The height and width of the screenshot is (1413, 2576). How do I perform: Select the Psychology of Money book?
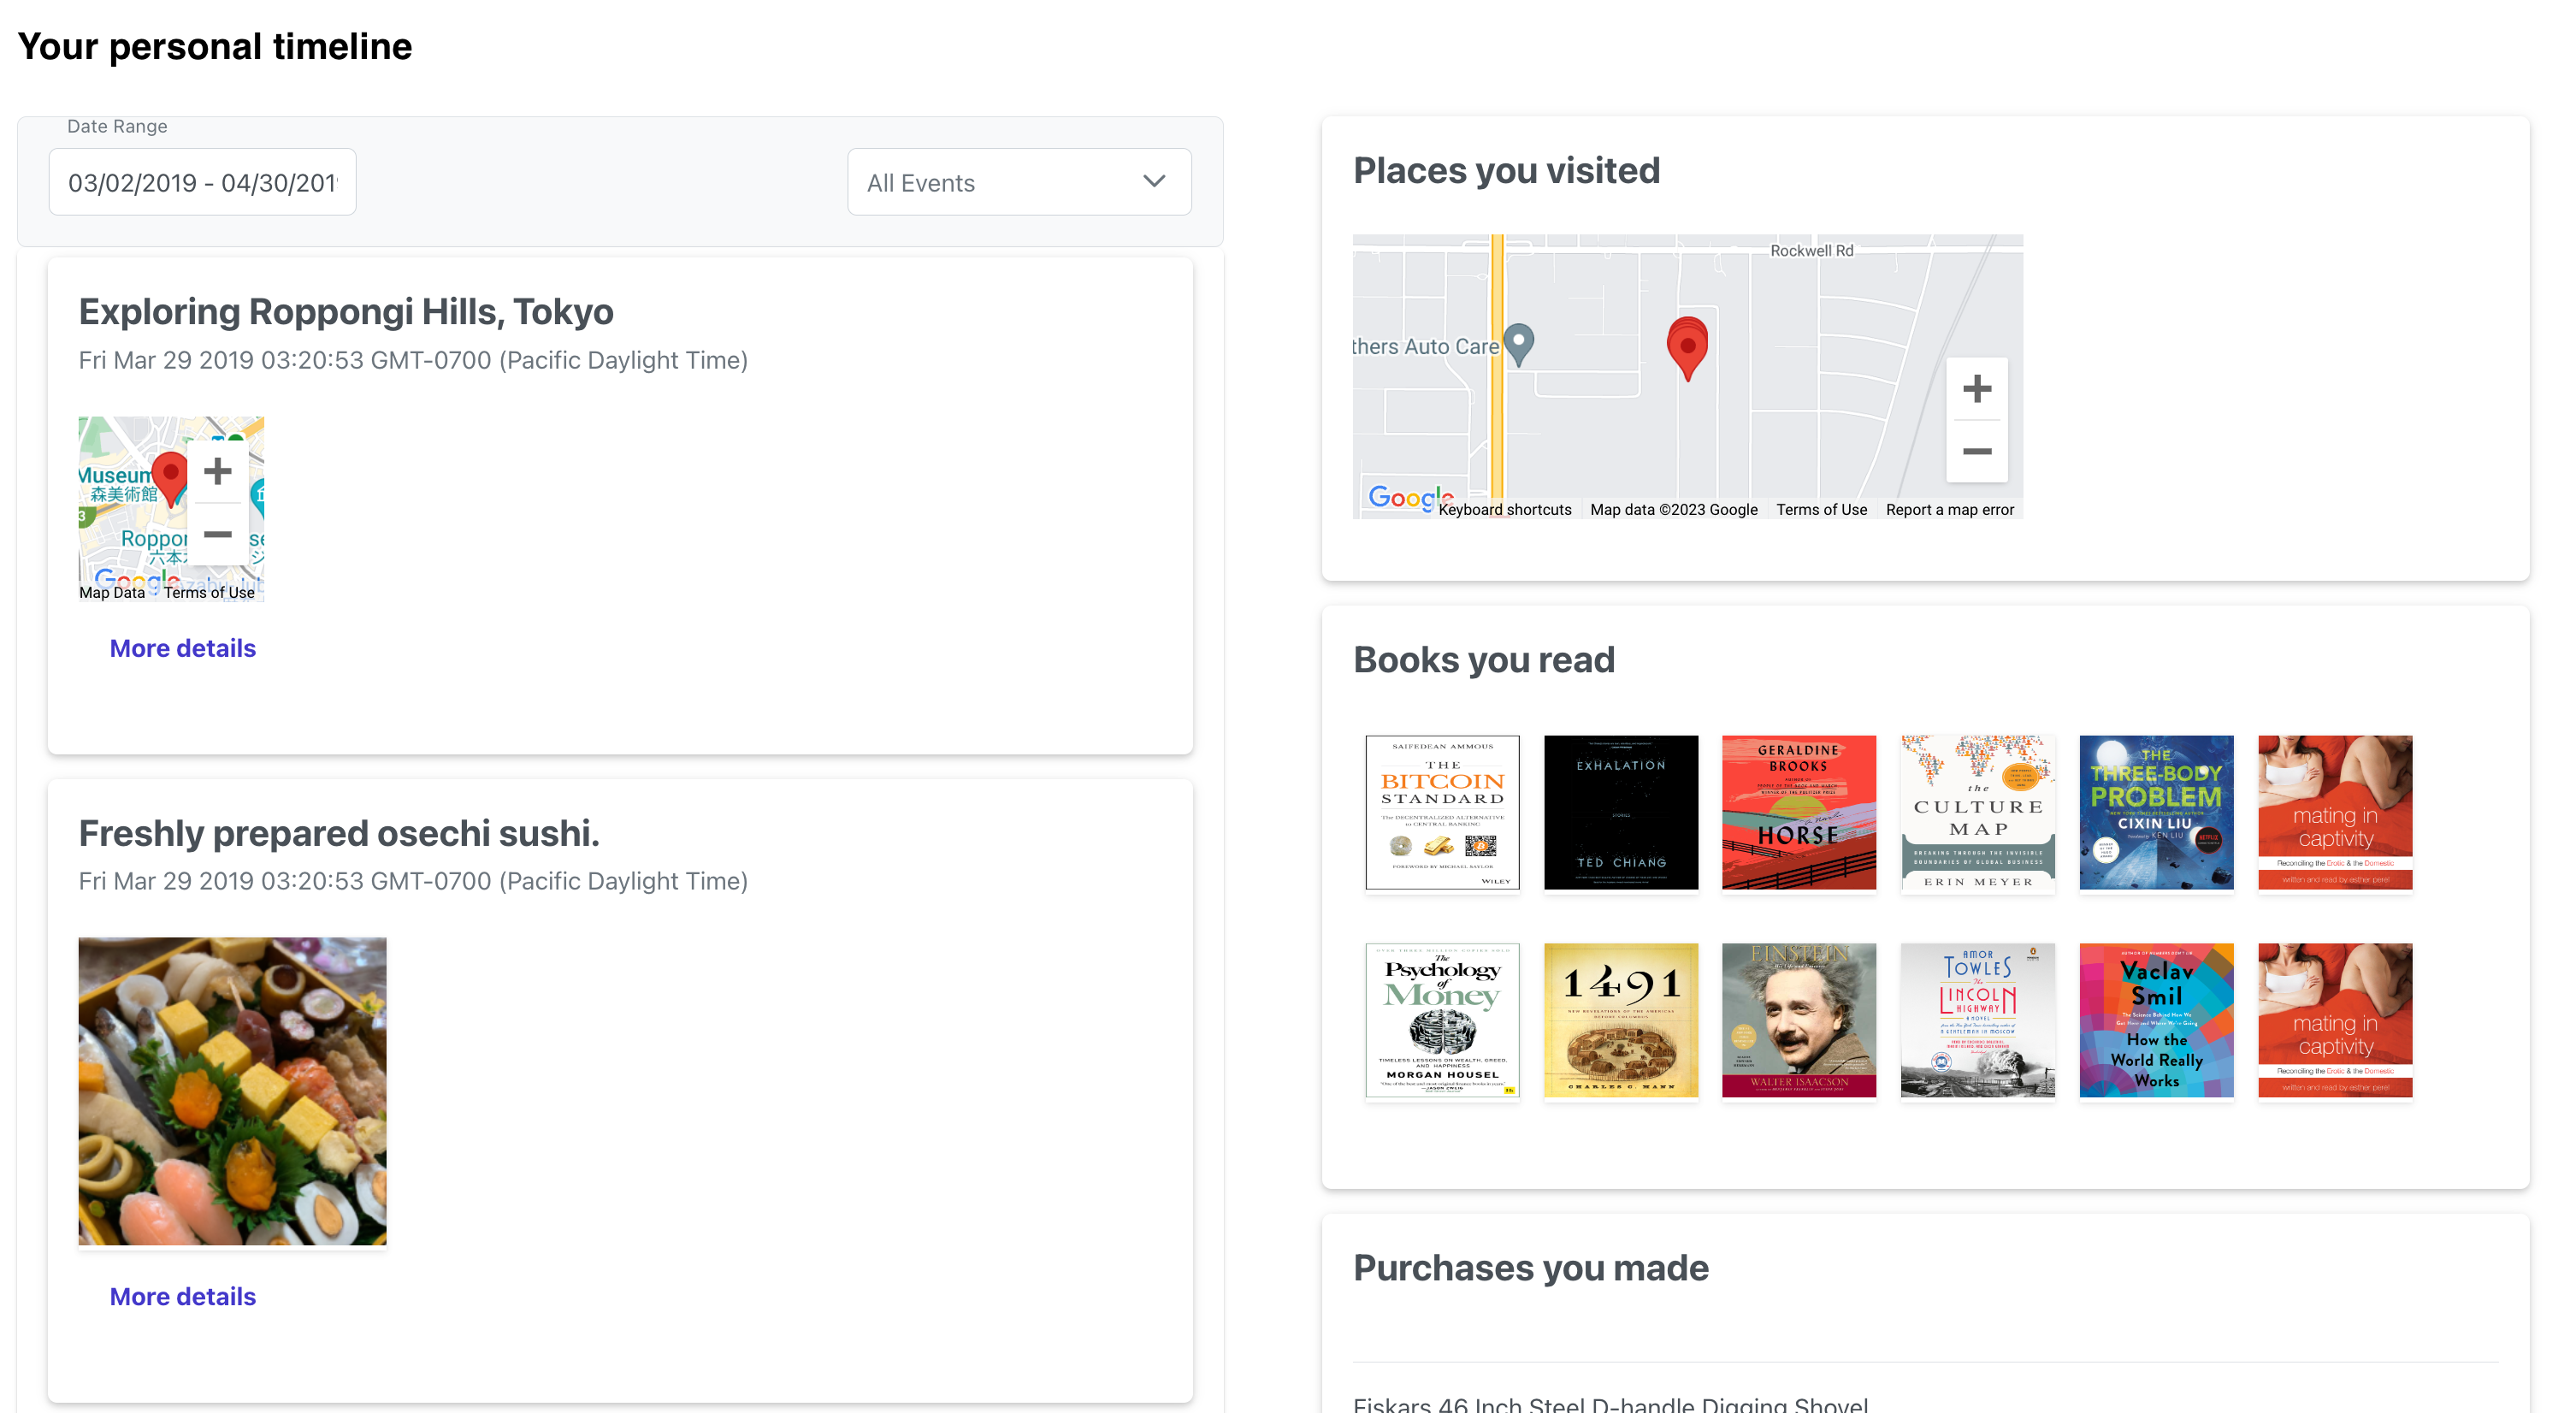coord(1442,1018)
